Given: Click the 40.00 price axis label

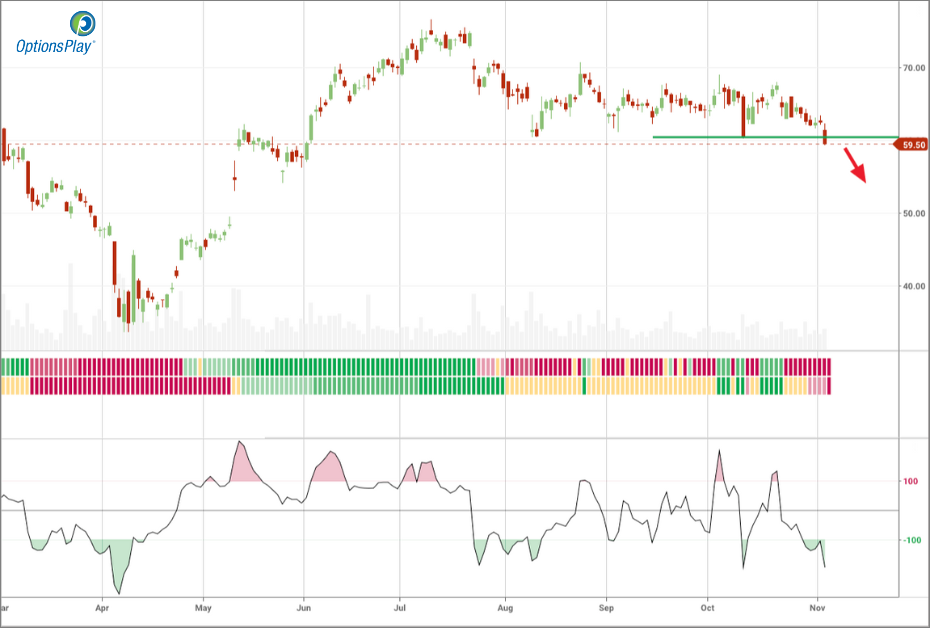Looking at the screenshot, I should [x=913, y=286].
